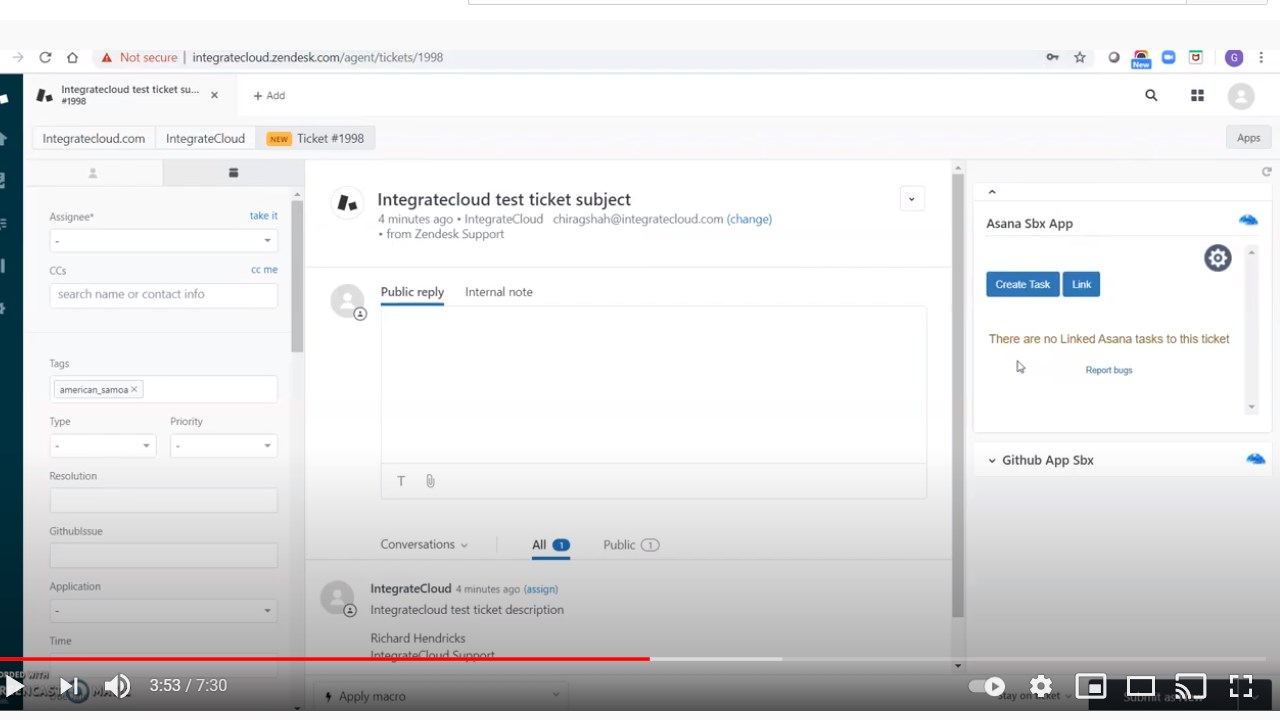Click the GithubIssue field
The width and height of the screenshot is (1280, 720).
(x=164, y=556)
